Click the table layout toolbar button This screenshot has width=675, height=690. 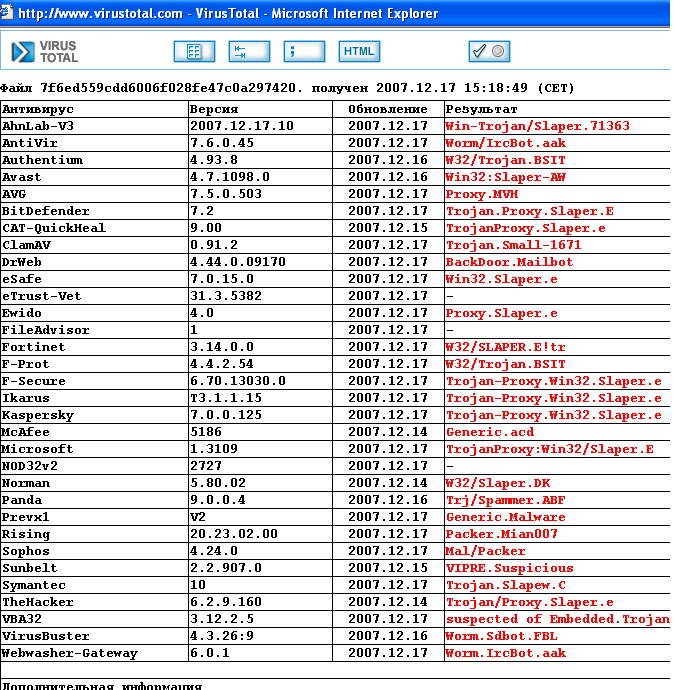194,51
